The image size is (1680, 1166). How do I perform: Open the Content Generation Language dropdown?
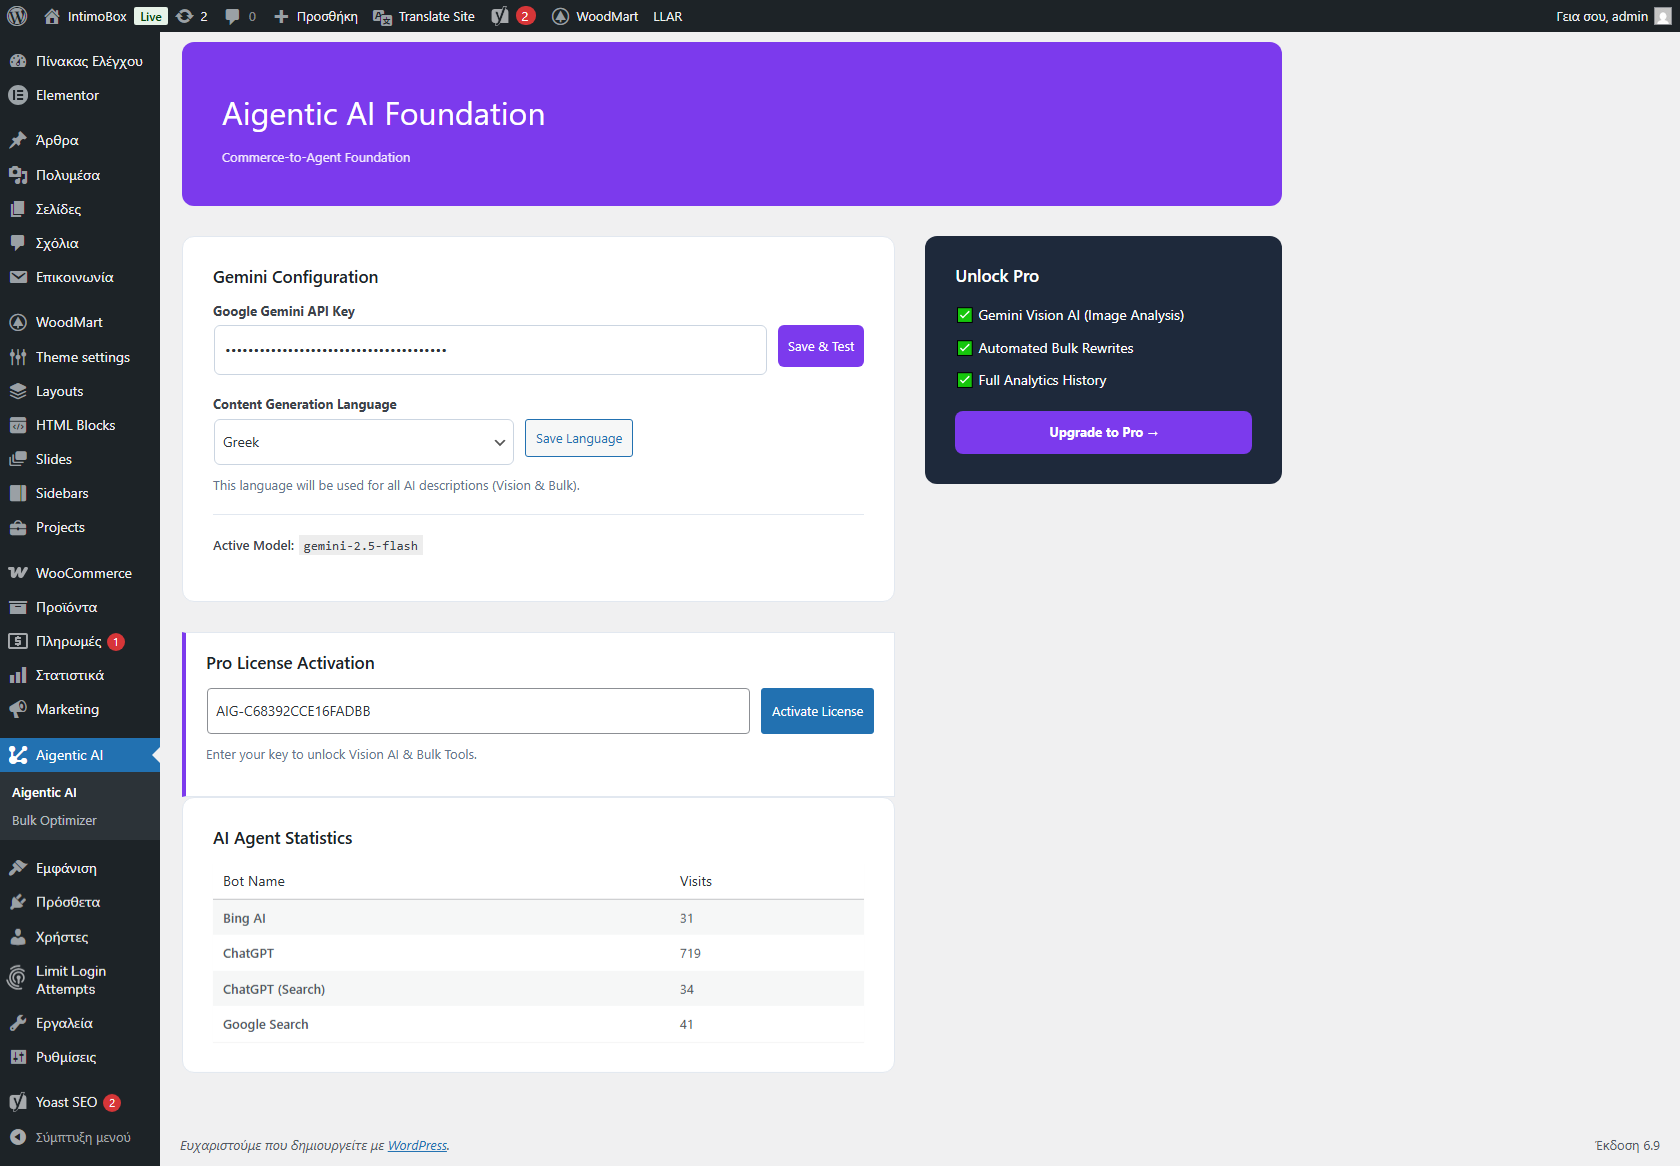click(363, 442)
